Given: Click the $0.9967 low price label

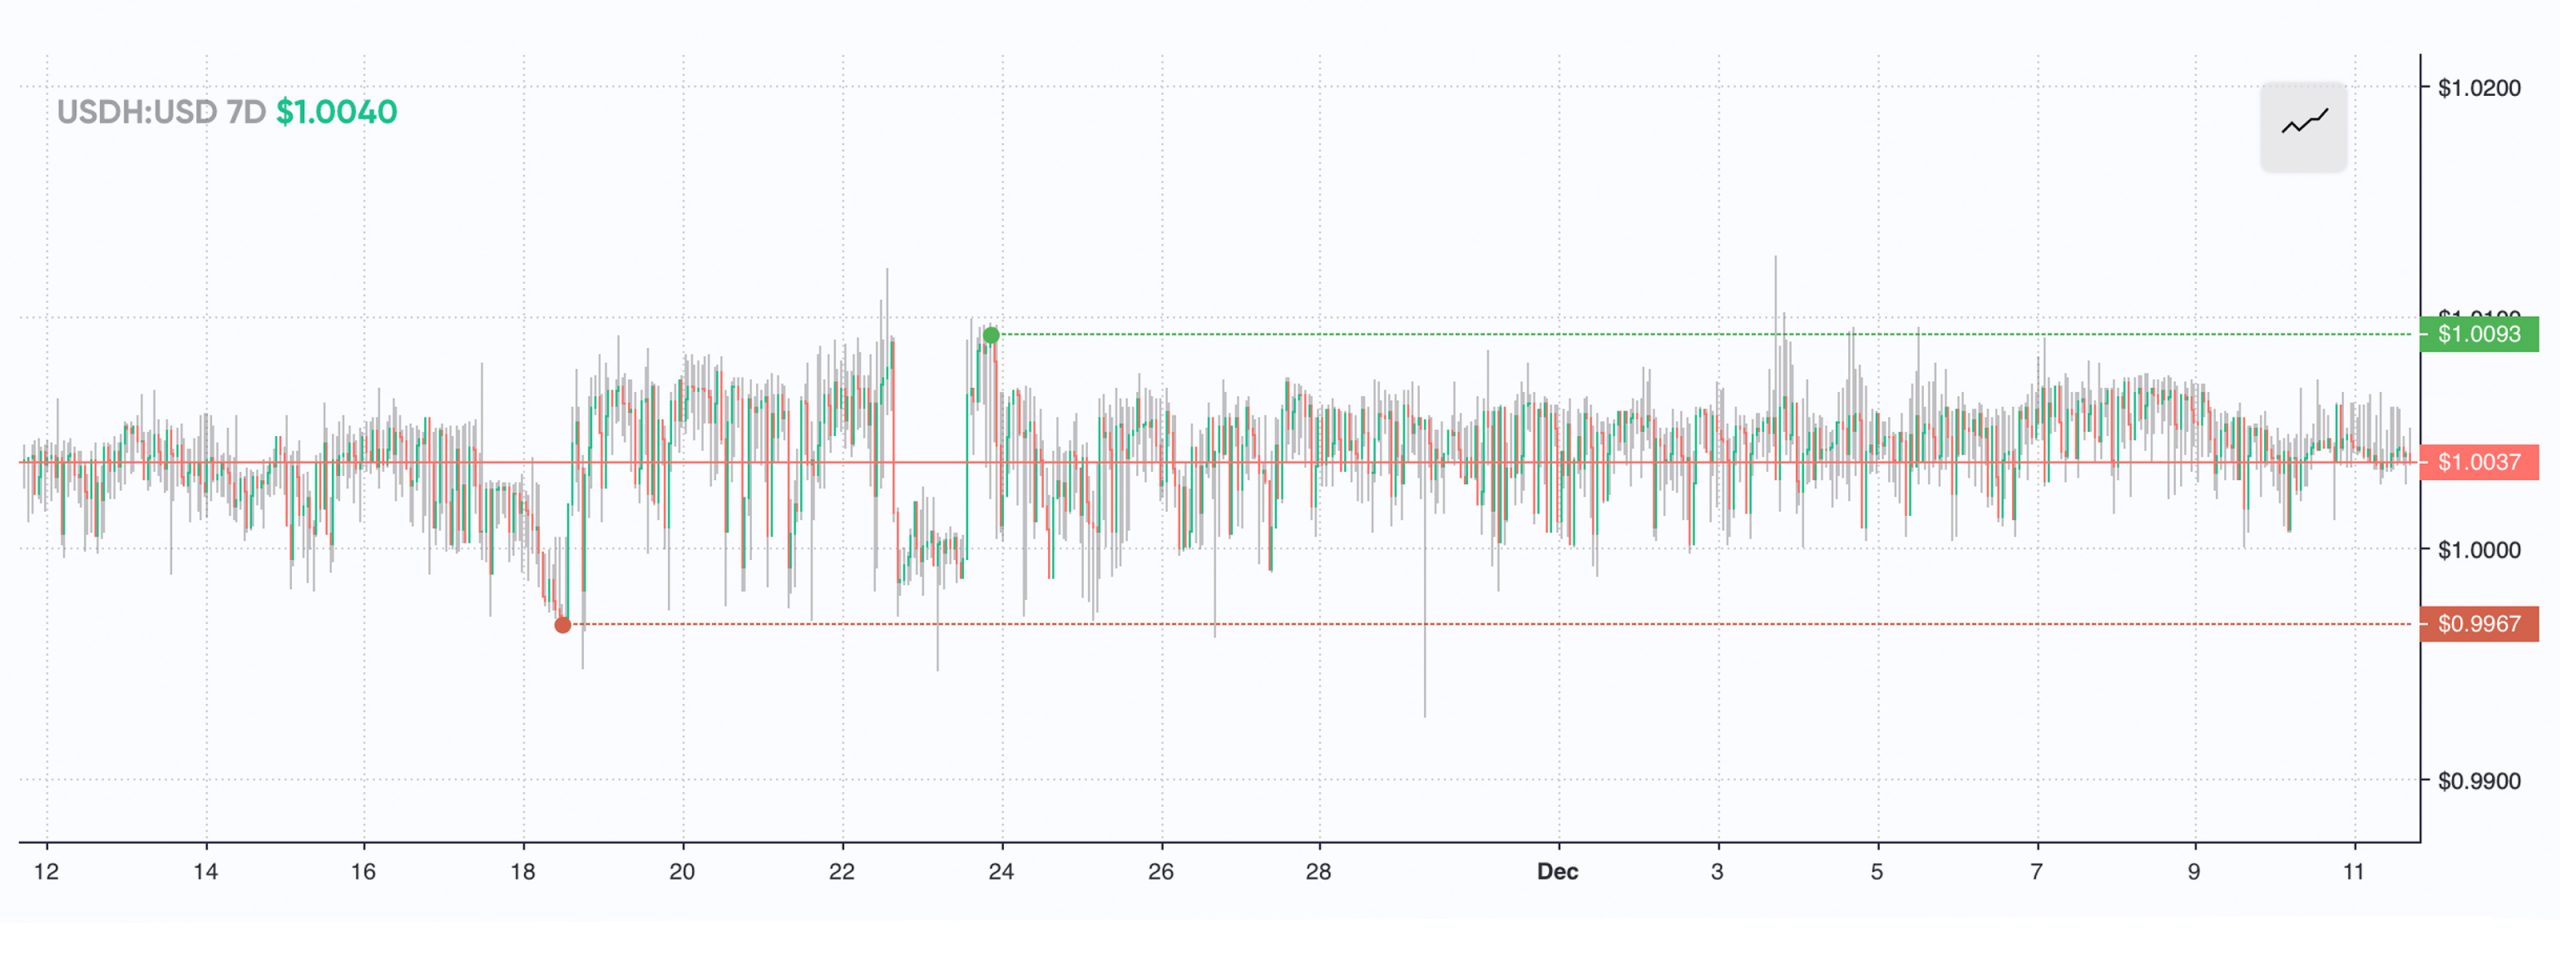Looking at the screenshot, I should click(x=2479, y=624).
